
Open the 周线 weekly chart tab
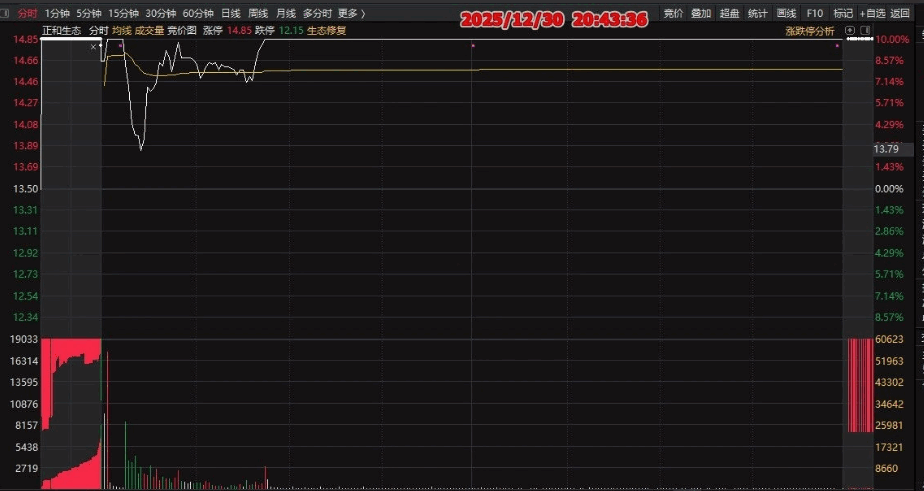[258, 13]
